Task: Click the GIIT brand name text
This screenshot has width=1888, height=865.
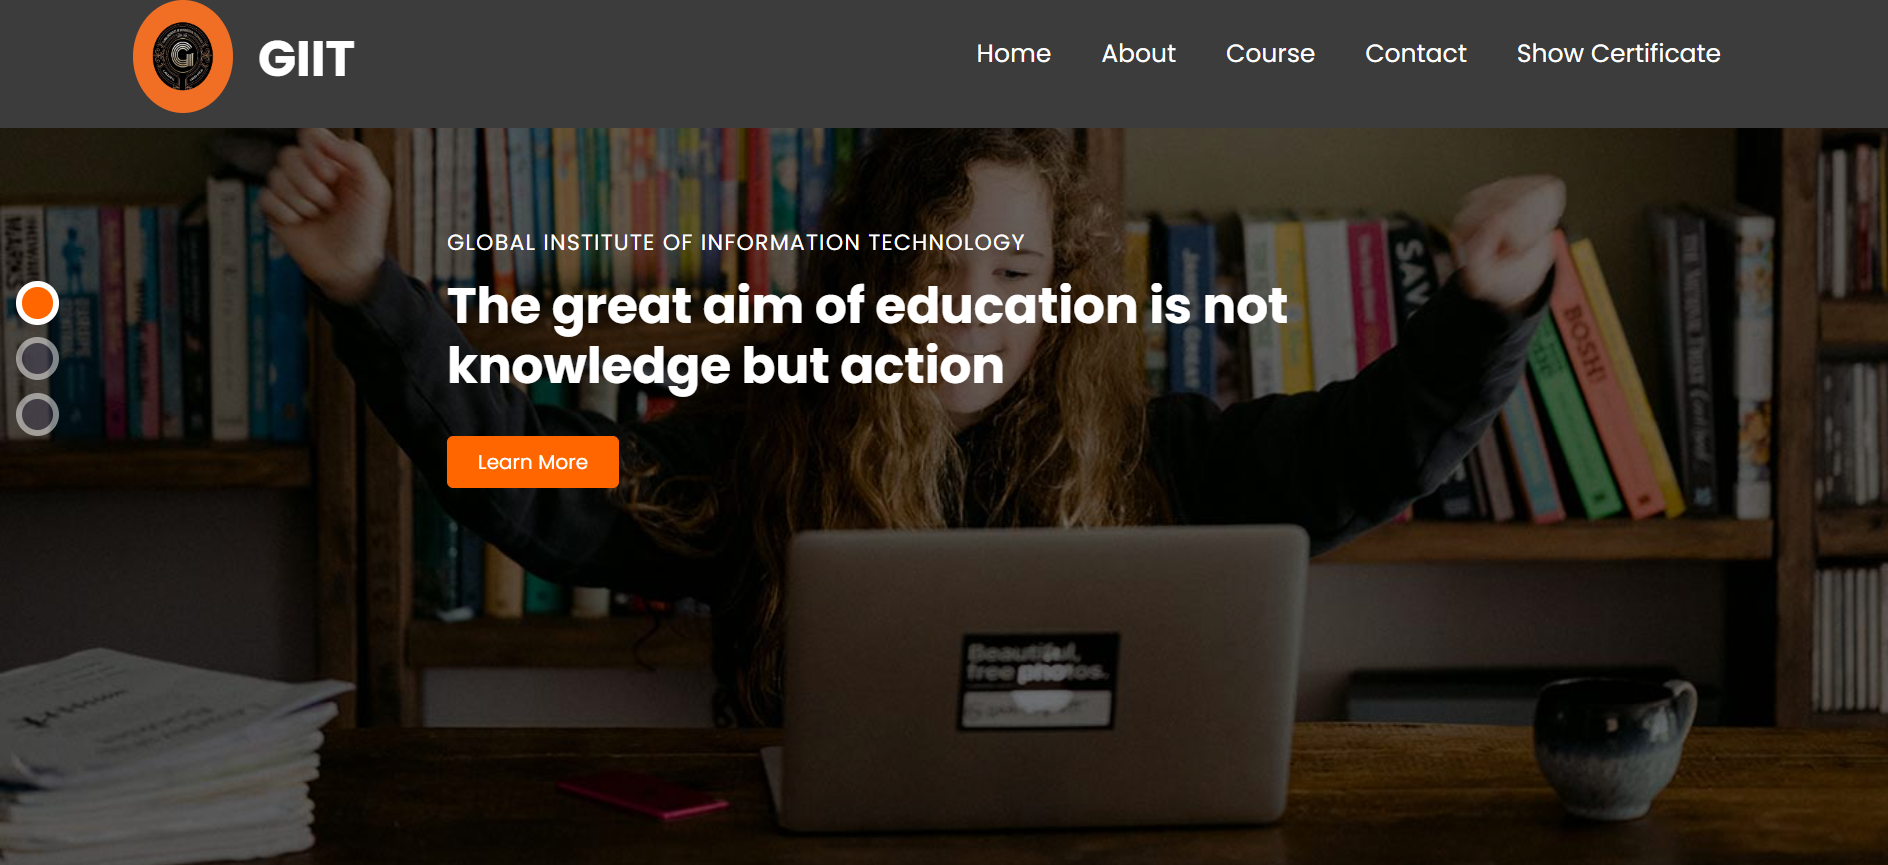Action: click(306, 59)
